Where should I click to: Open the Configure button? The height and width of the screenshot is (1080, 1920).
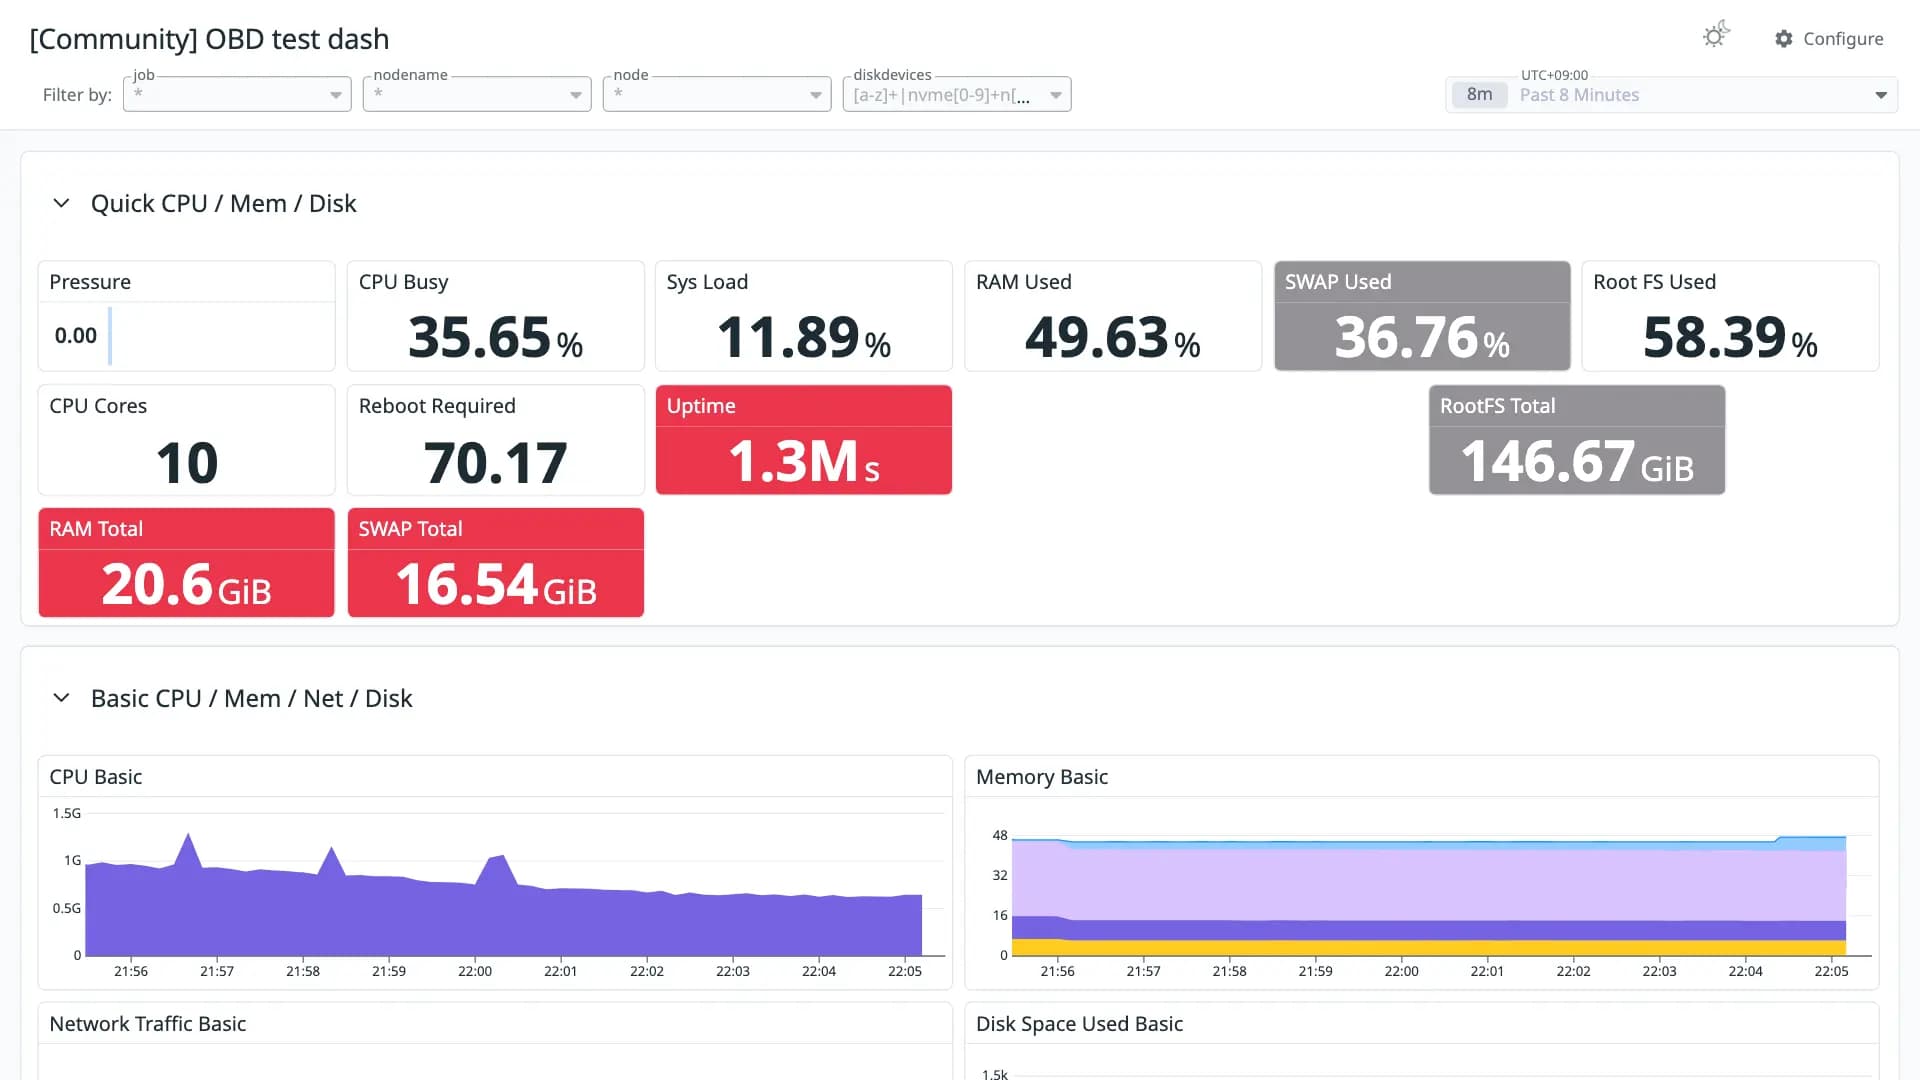pos(1829,39)
